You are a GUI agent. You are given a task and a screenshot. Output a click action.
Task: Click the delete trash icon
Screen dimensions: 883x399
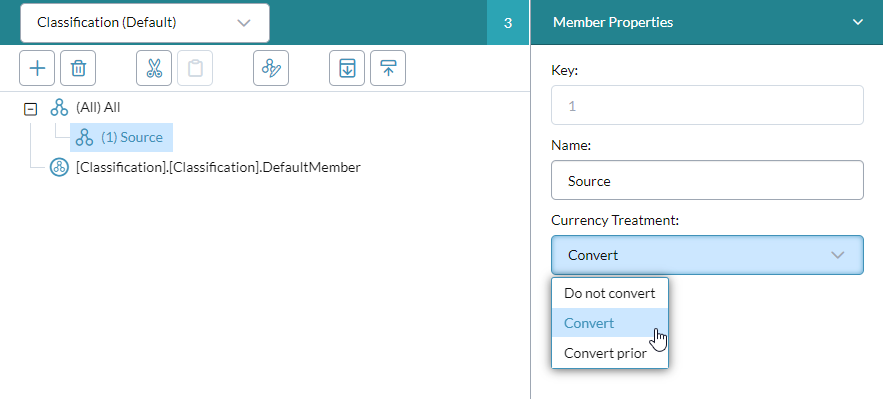click(78, 68)
